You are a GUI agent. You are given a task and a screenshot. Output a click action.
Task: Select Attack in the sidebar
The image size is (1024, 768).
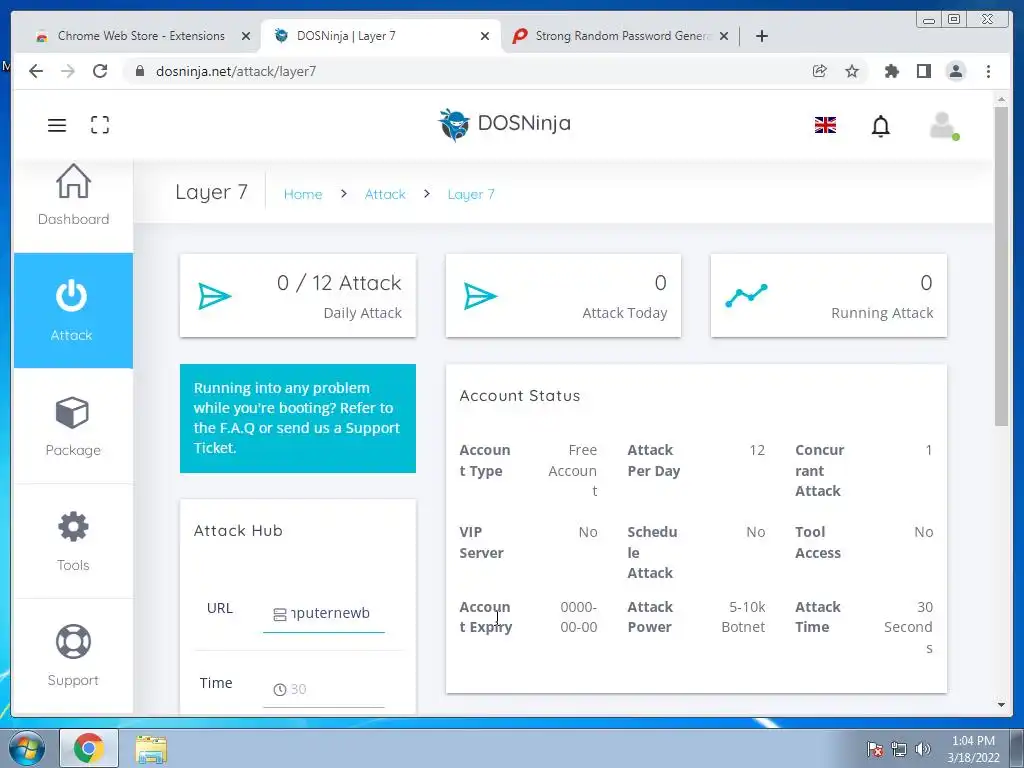click(x=73, y=310)
